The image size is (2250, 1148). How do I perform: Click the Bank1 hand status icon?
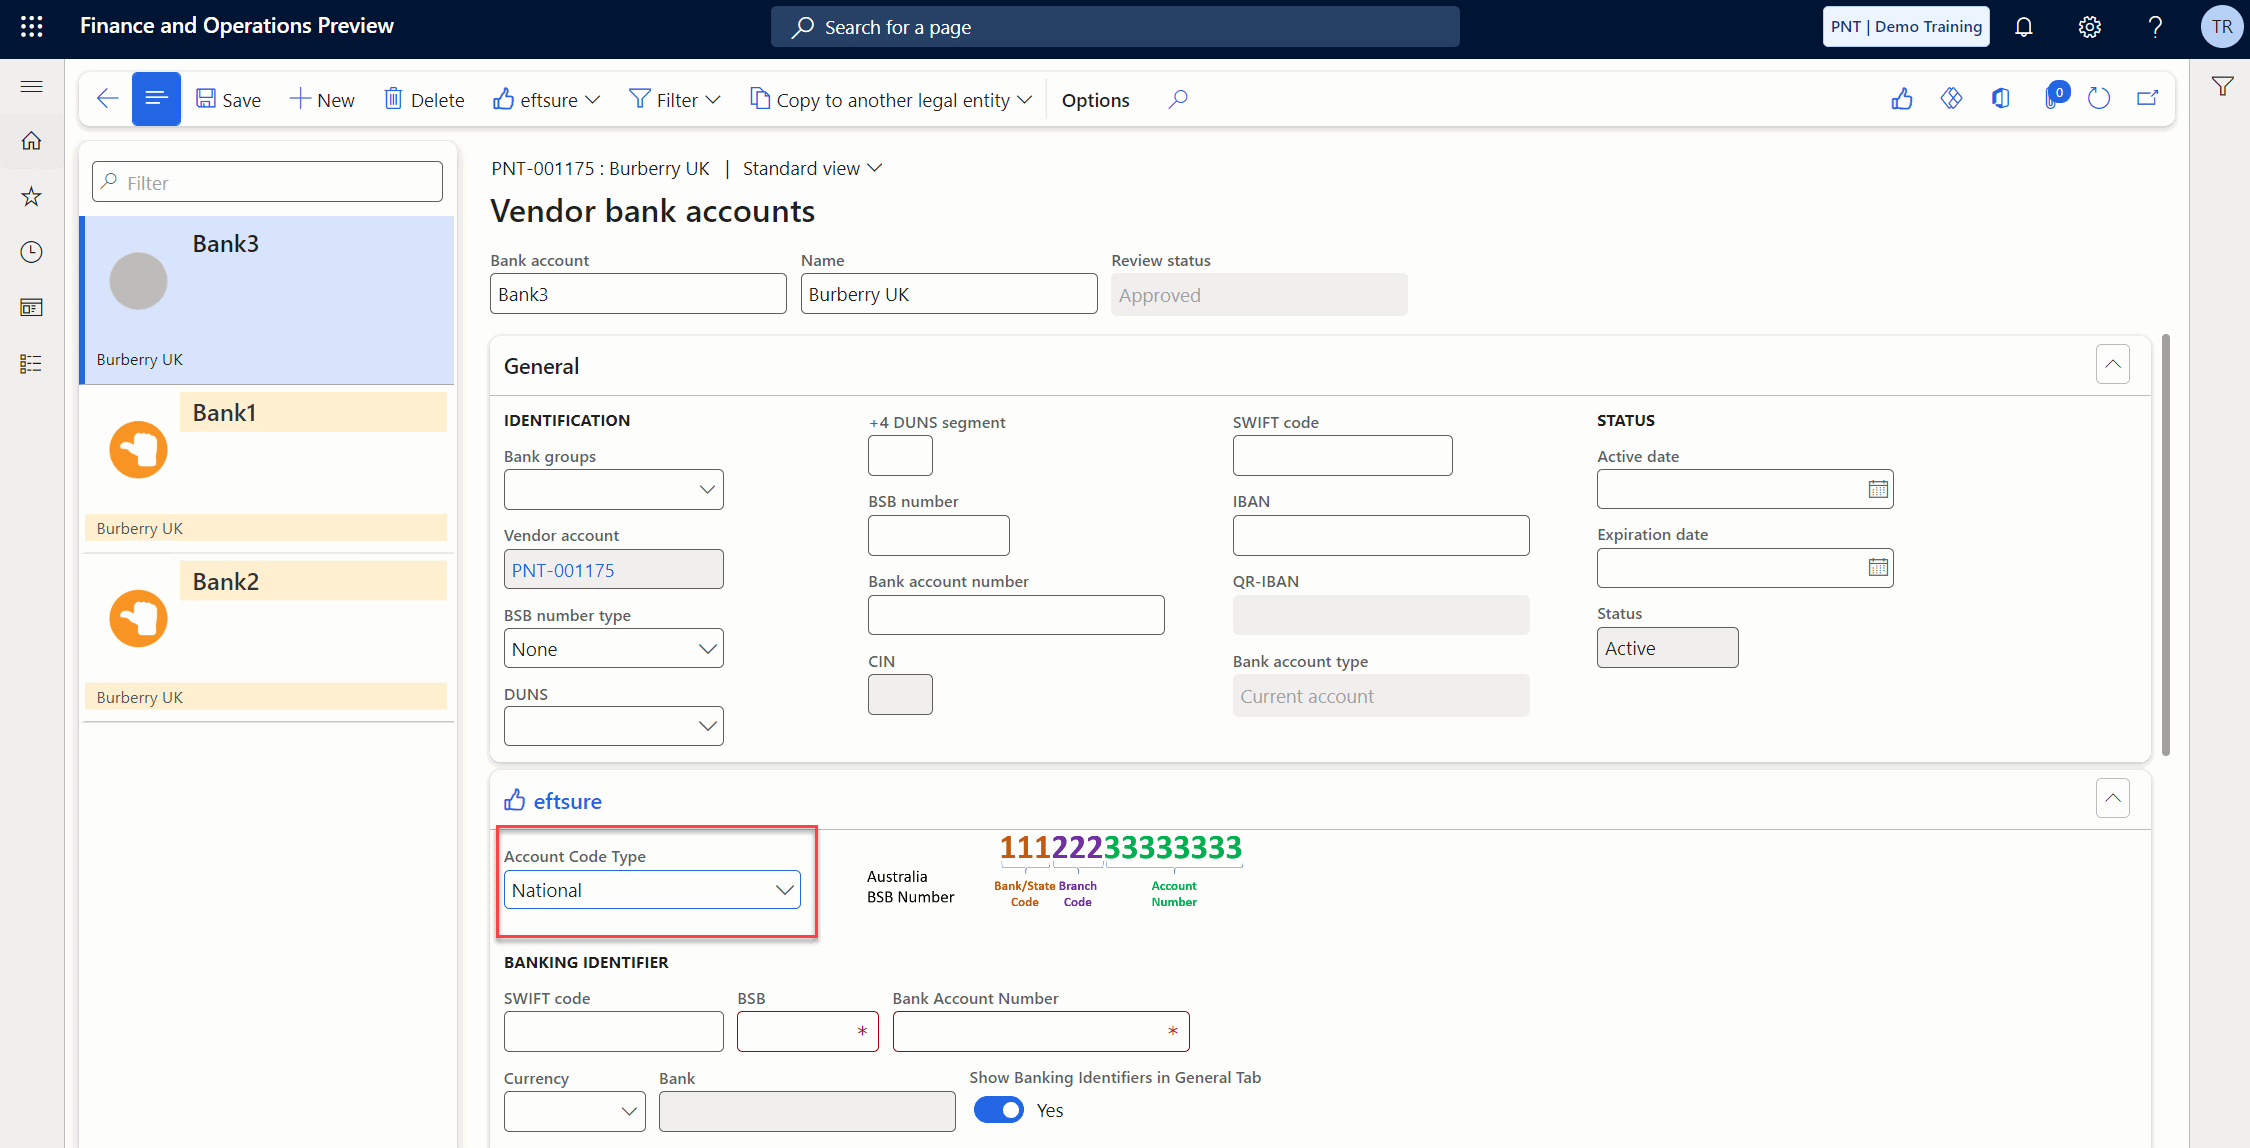coord(138,450)
